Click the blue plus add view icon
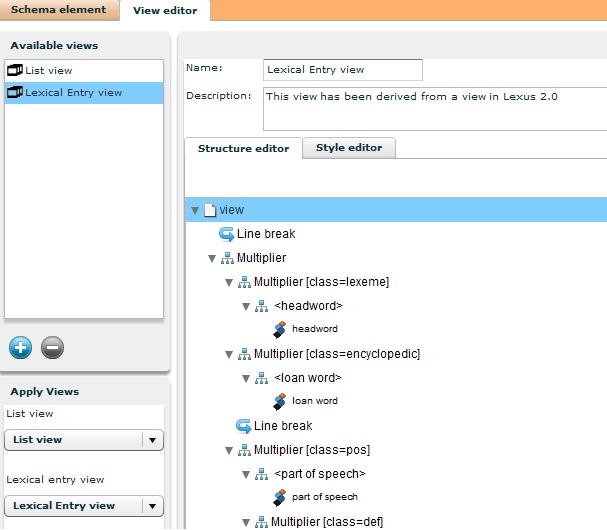The height and width of the screenshot is (530, 607). 21,347
